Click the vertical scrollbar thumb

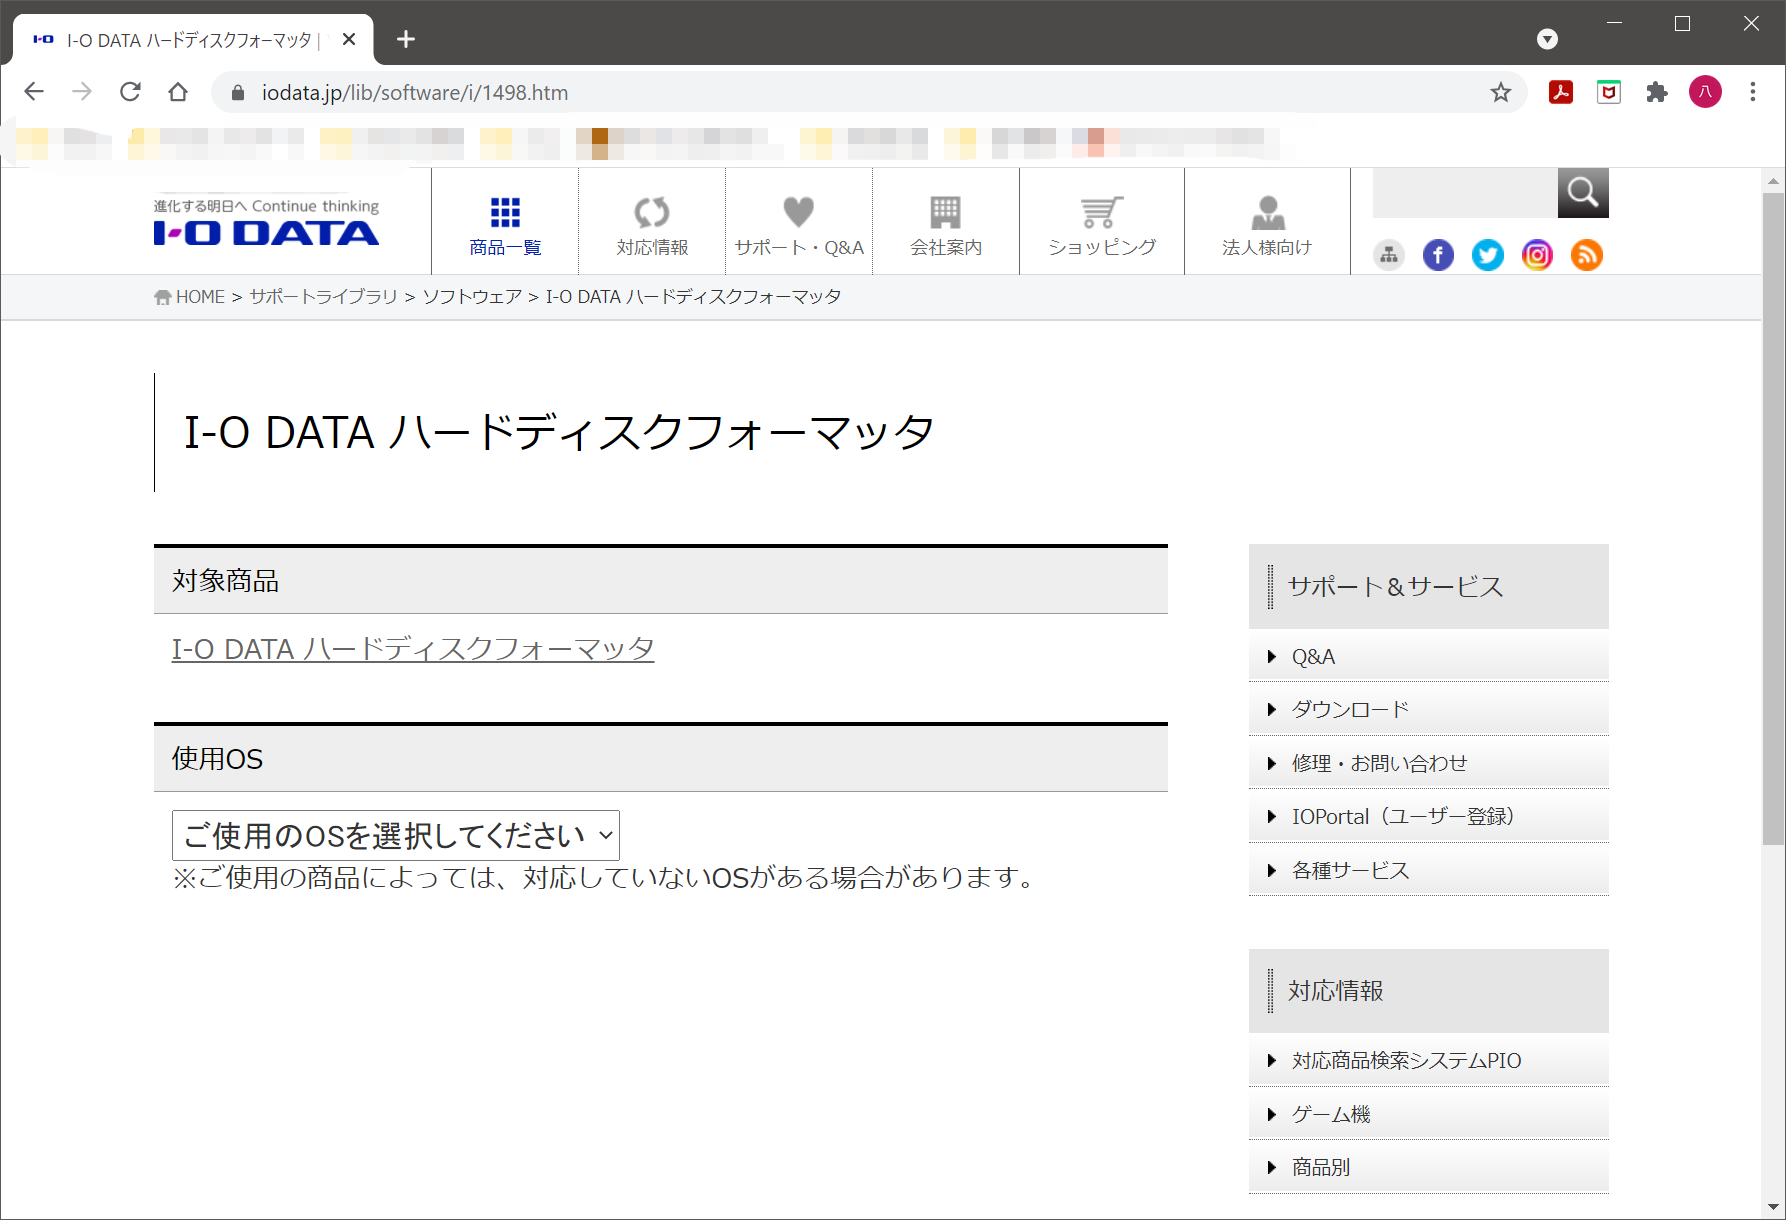pyautogui.click(x=1773, y=519)
